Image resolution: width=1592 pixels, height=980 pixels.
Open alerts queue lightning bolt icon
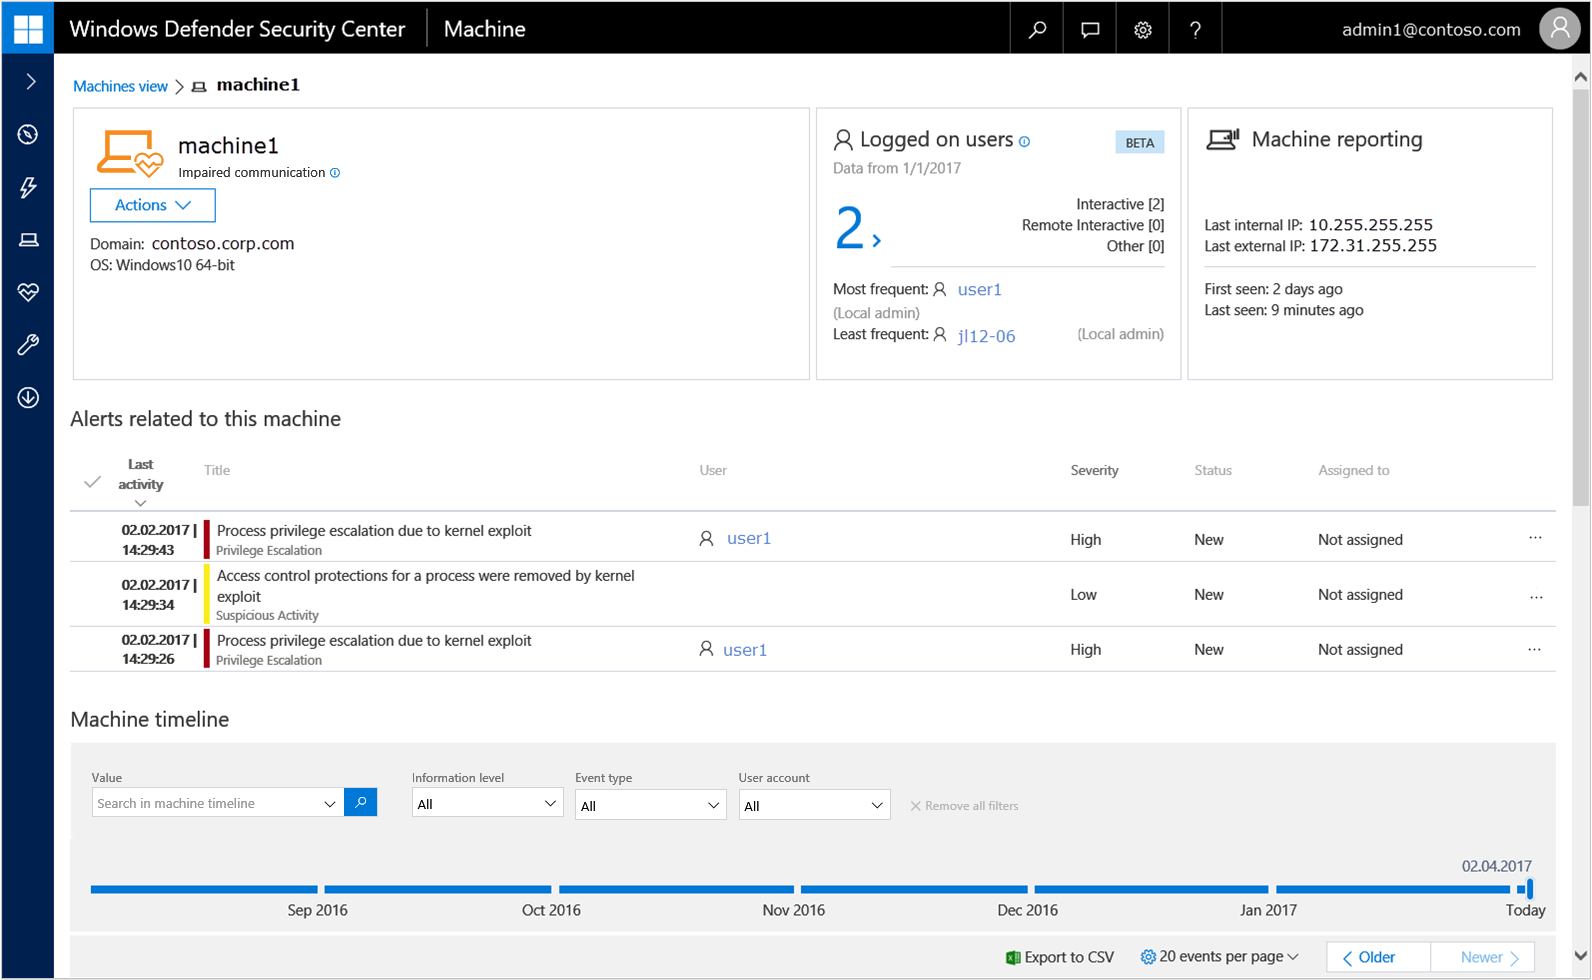tap(28, 187)
